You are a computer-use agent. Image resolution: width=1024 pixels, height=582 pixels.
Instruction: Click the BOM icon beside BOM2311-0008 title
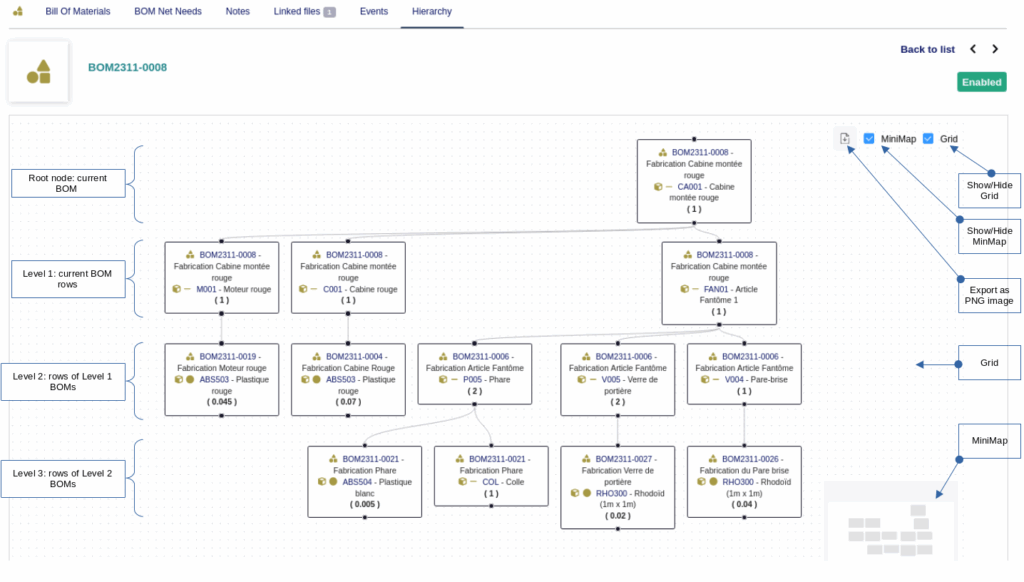(38, 71)
